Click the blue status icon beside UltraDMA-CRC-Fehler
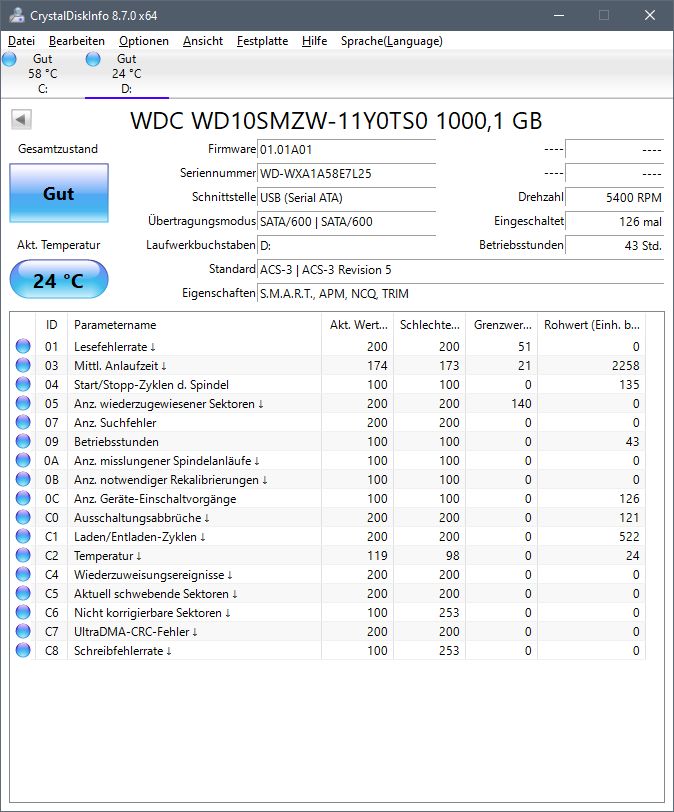The height and width of the screenshot is (812, 674). (x=22, y=633)
